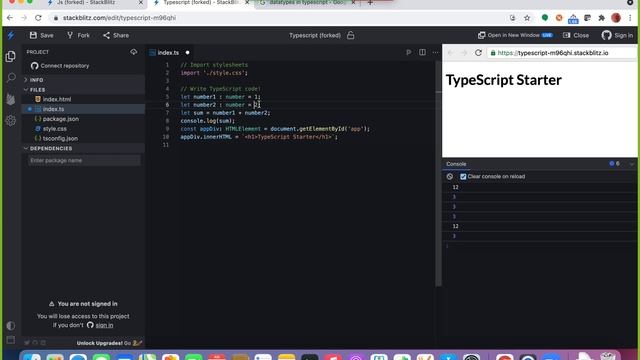Select the Console tab
Image resolution: width=640 pixels, height=360 pixels.
point(456,164)
